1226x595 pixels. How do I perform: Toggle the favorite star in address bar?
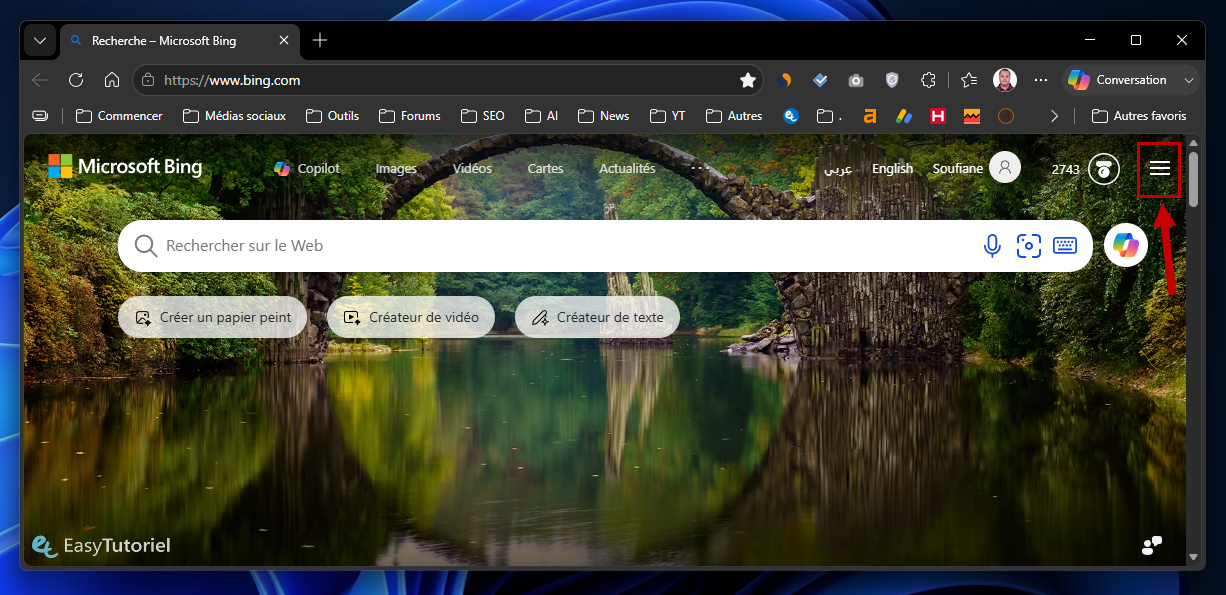coord(747,80)
